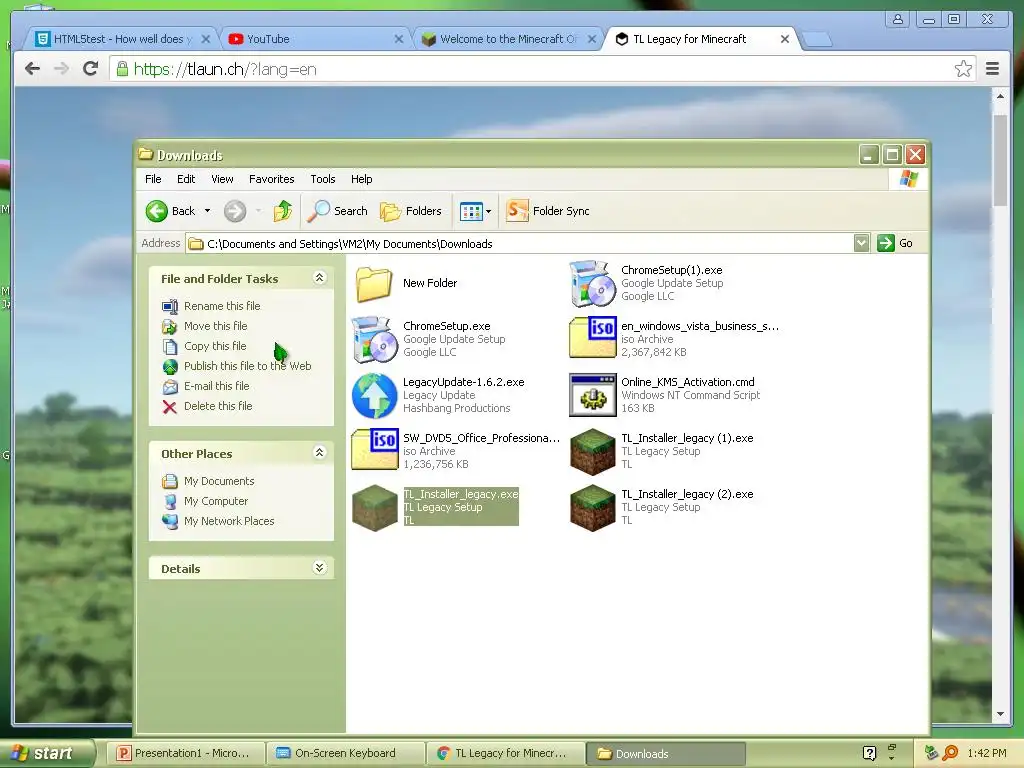Click the Online_KMS_Activation.cmd file name
Image resolution: width=1024 pixels, height=768 pixels.
point(688,382)
